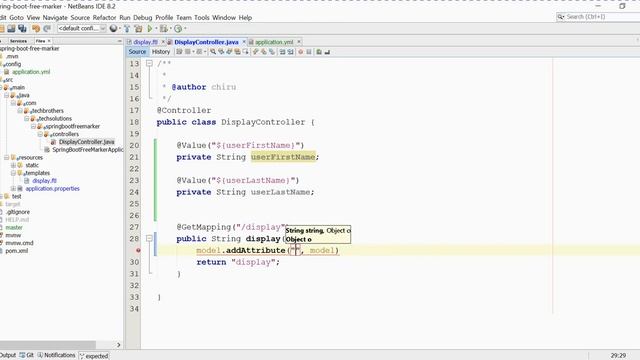This screenshot has width=640, height=360.
Task: Click the green Run Project arrow
Action: (x=150, y=29)
